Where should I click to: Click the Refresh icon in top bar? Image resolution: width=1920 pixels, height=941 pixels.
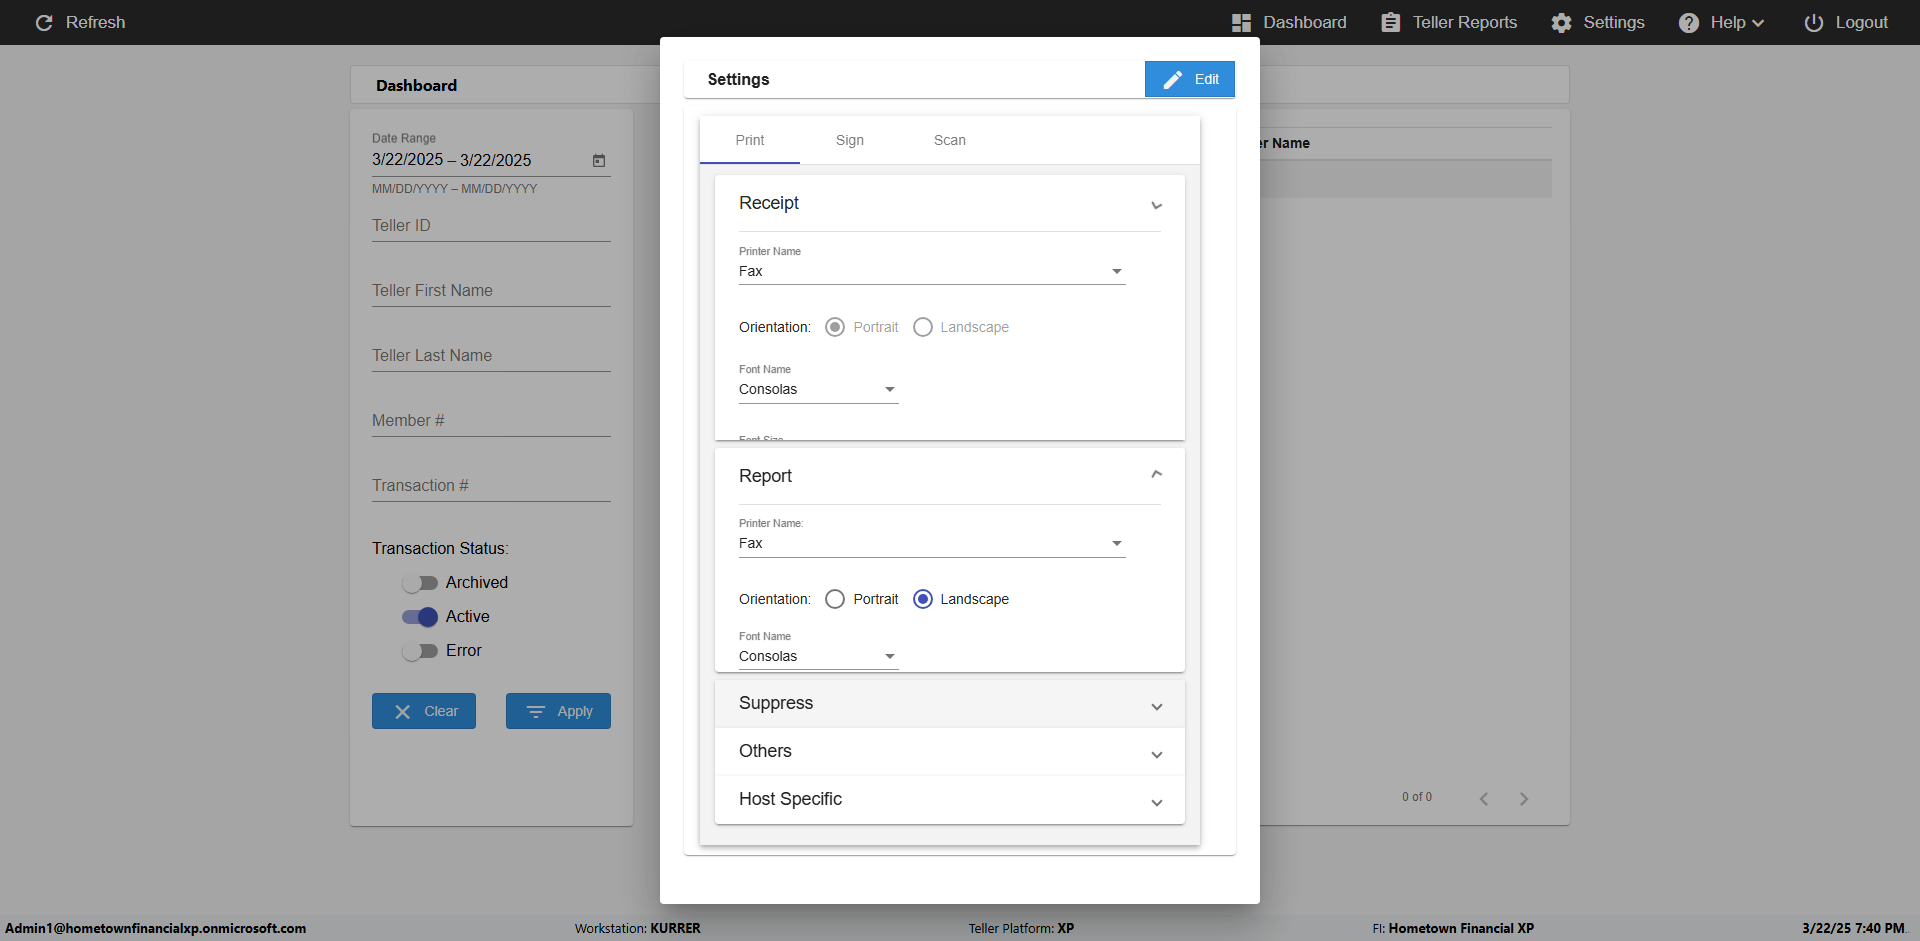[44, 22]
